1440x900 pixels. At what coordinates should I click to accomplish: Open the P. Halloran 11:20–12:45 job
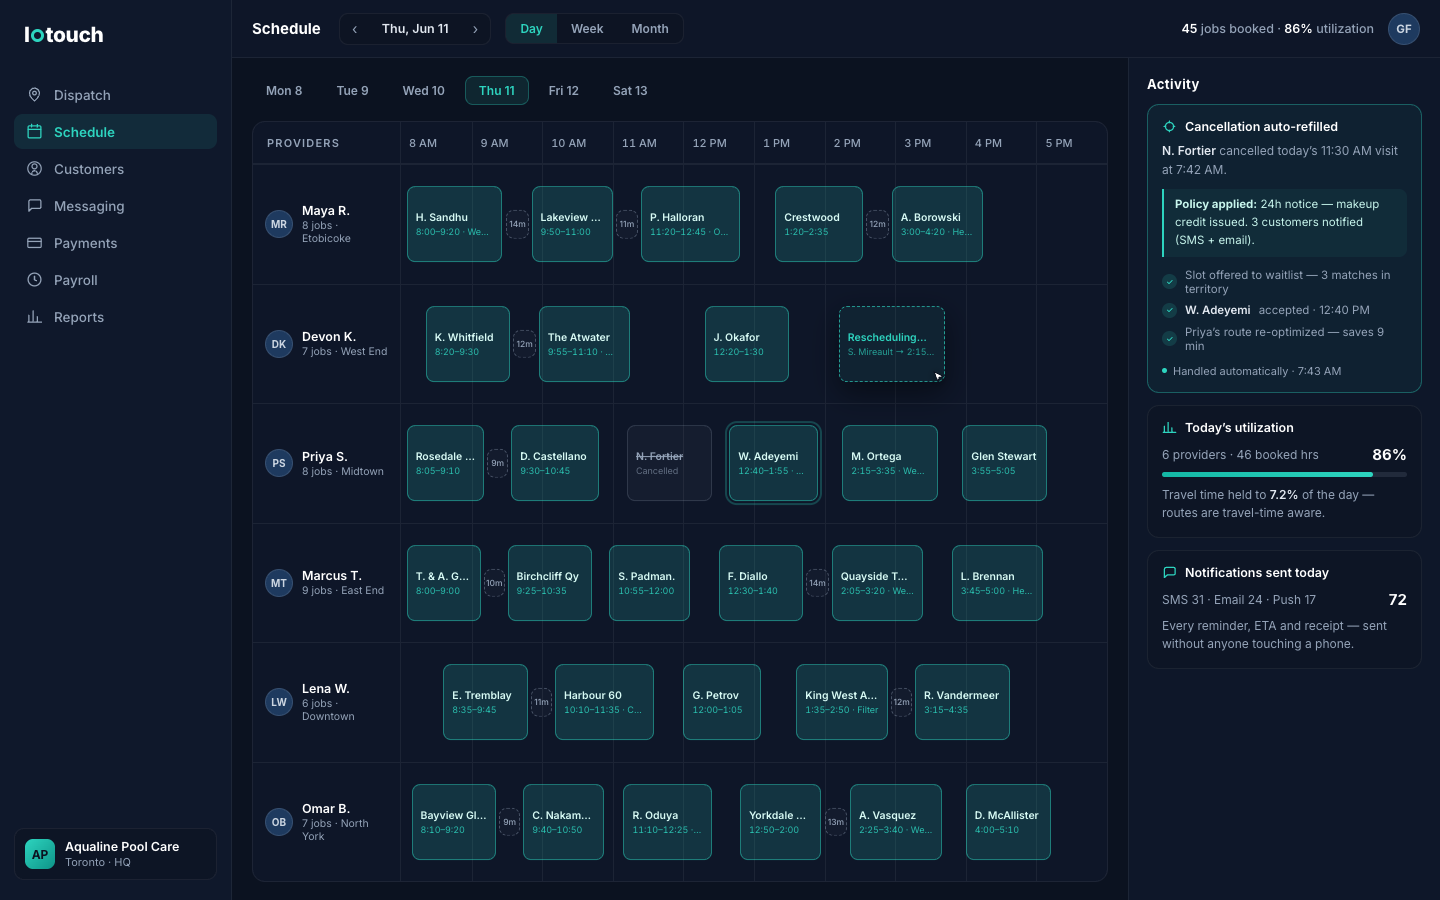(690, 224)
